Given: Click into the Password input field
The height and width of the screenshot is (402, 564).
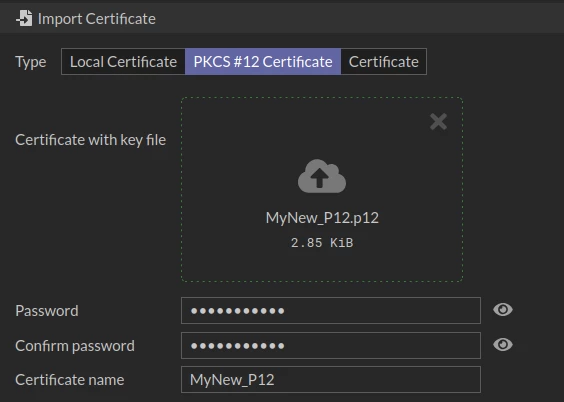Looking at the screenshot, I should (x=331, y=310).
